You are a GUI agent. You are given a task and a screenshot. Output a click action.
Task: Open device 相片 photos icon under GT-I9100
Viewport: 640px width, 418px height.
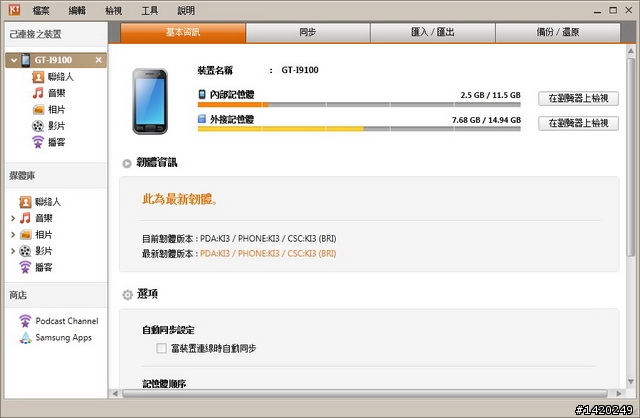click(x=38, y=109)
